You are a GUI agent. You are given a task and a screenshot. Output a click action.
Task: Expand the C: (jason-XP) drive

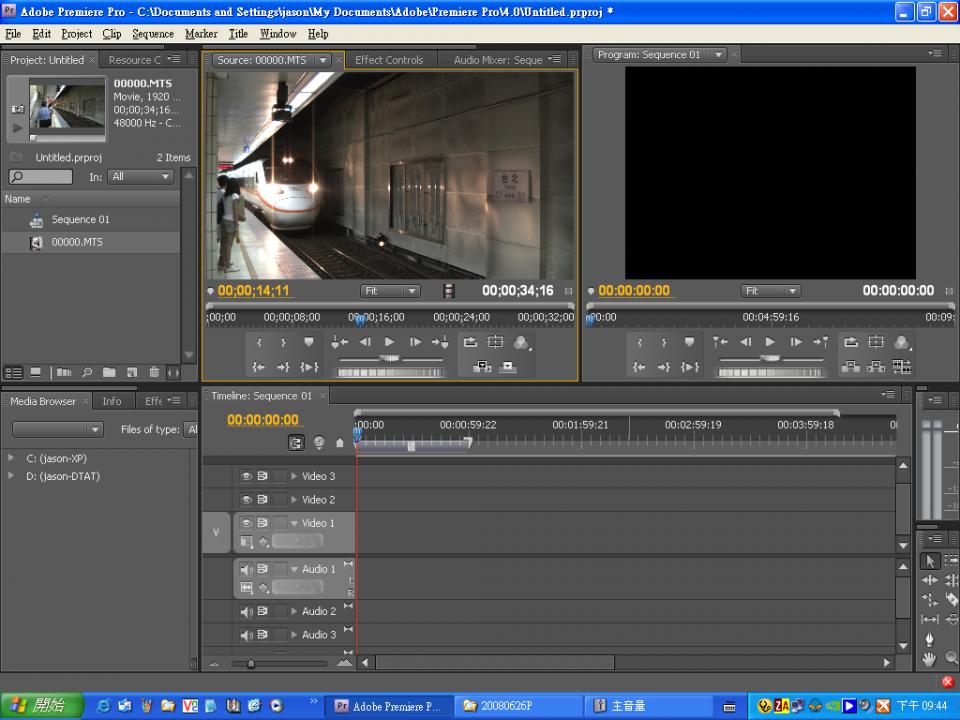[12, 458]
